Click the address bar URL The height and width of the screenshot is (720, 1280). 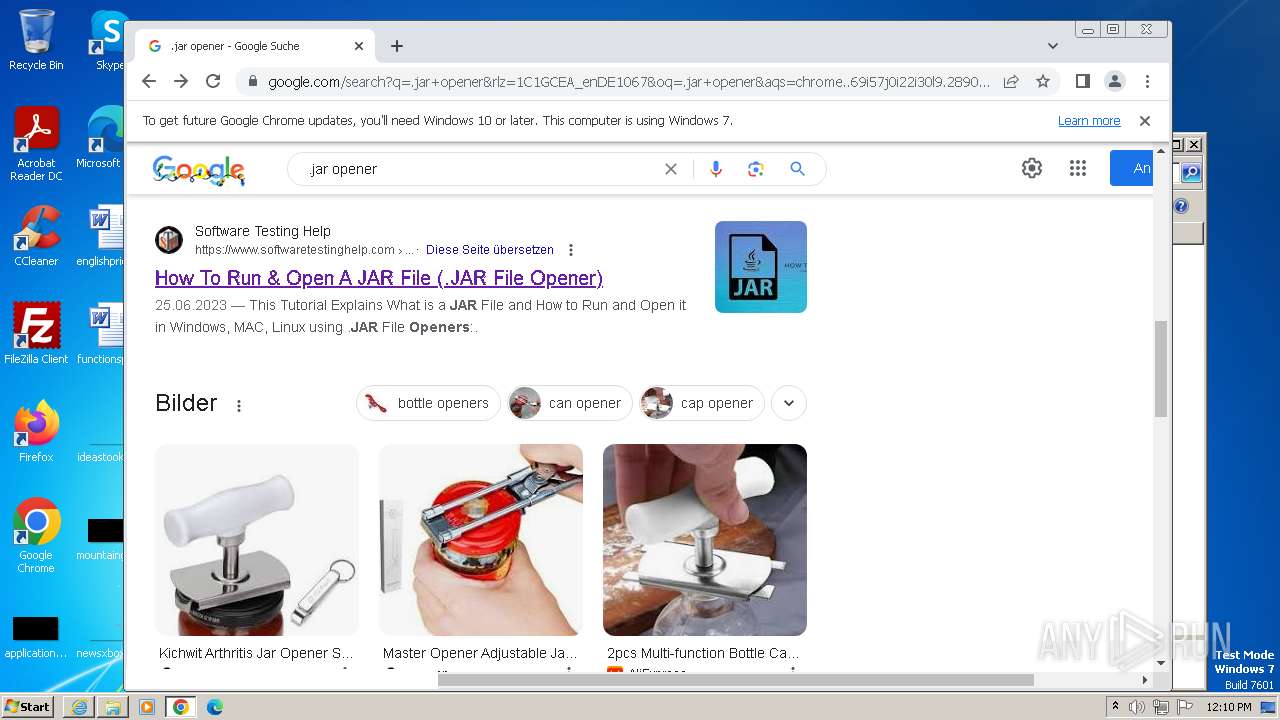click(628, 81)
